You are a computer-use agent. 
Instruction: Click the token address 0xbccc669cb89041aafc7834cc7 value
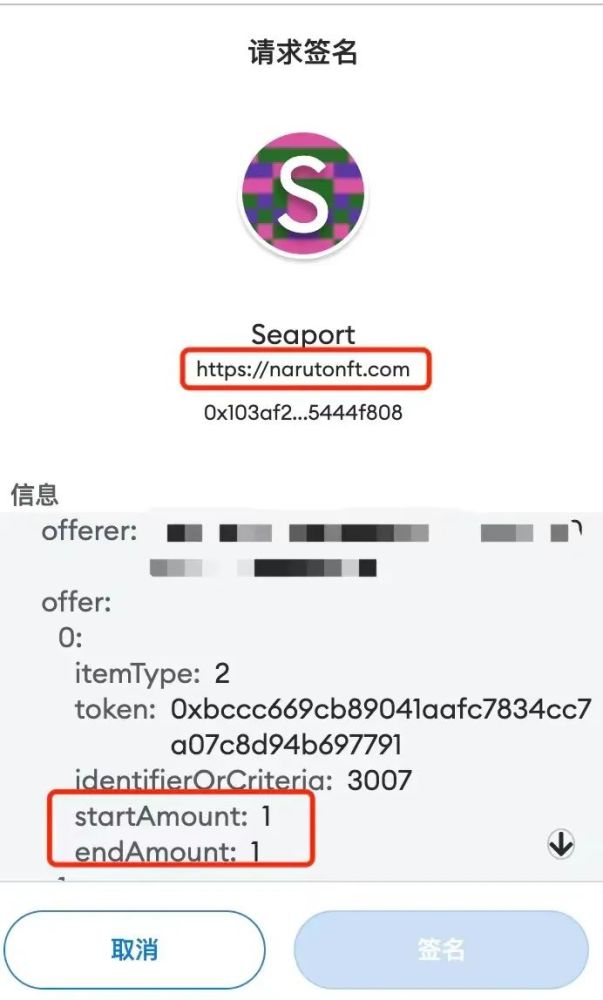point(381,709)
